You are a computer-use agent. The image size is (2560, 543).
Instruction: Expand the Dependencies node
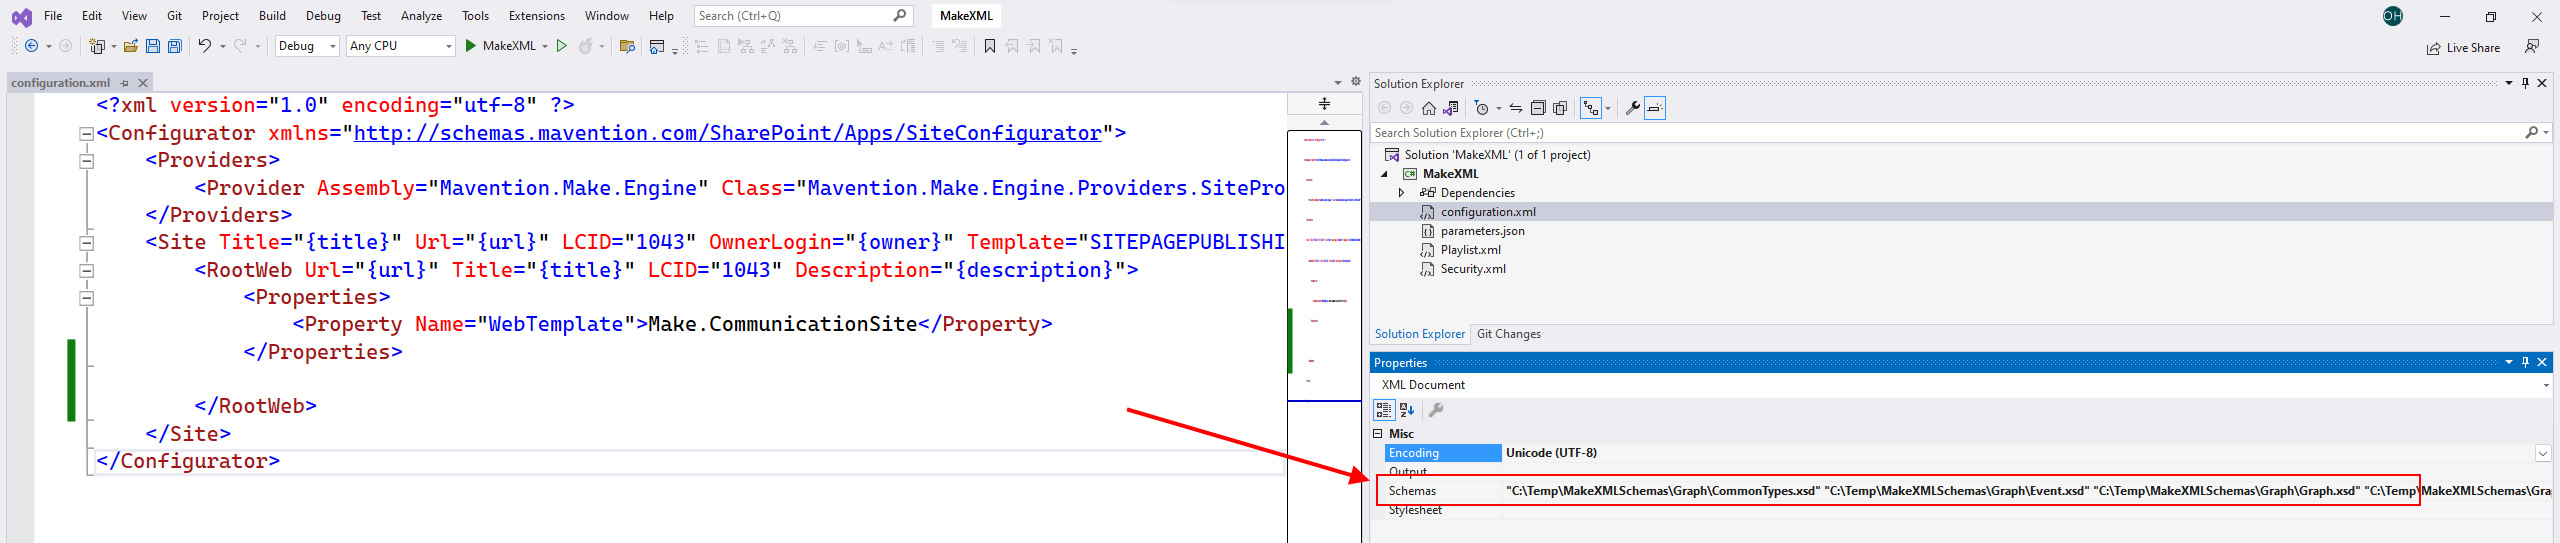(1401, 193)
